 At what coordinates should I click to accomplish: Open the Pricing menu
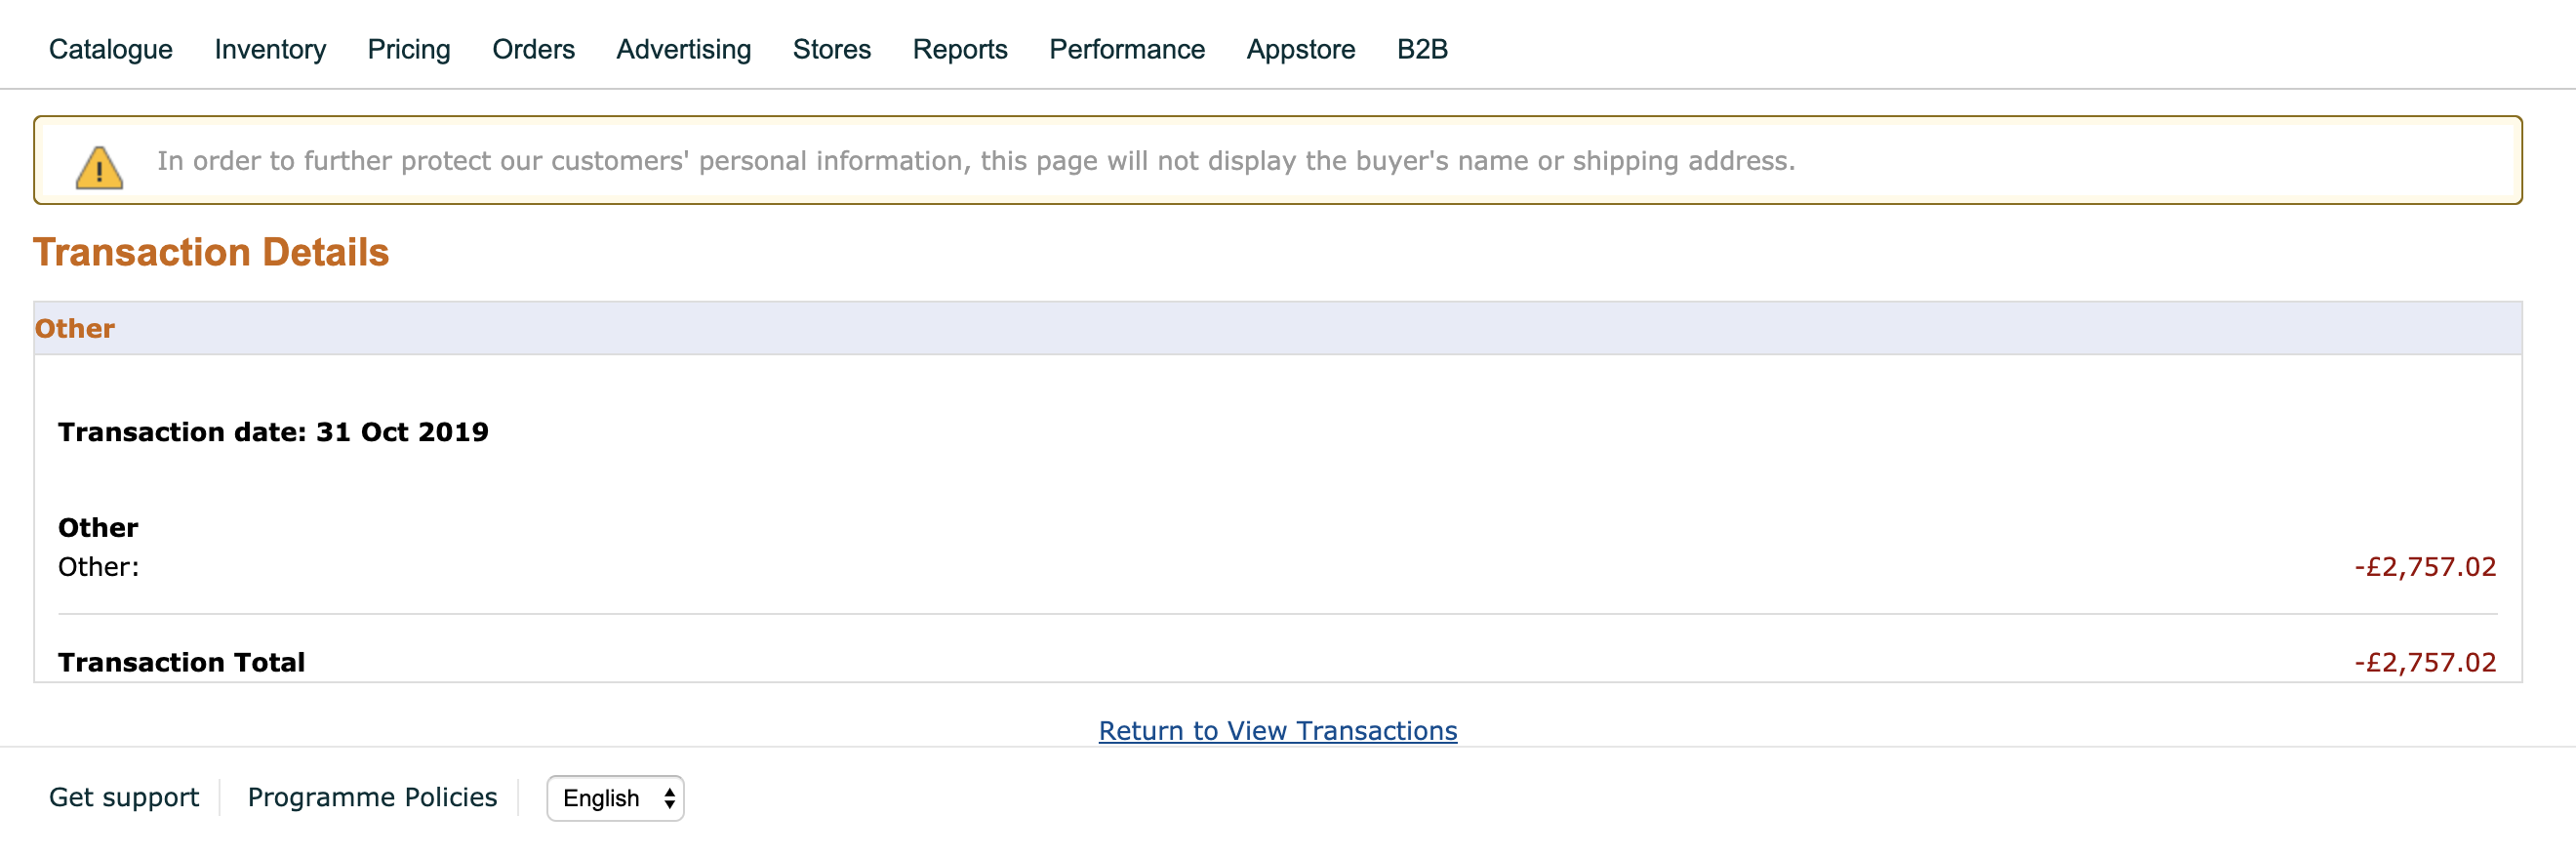(409, 49)
